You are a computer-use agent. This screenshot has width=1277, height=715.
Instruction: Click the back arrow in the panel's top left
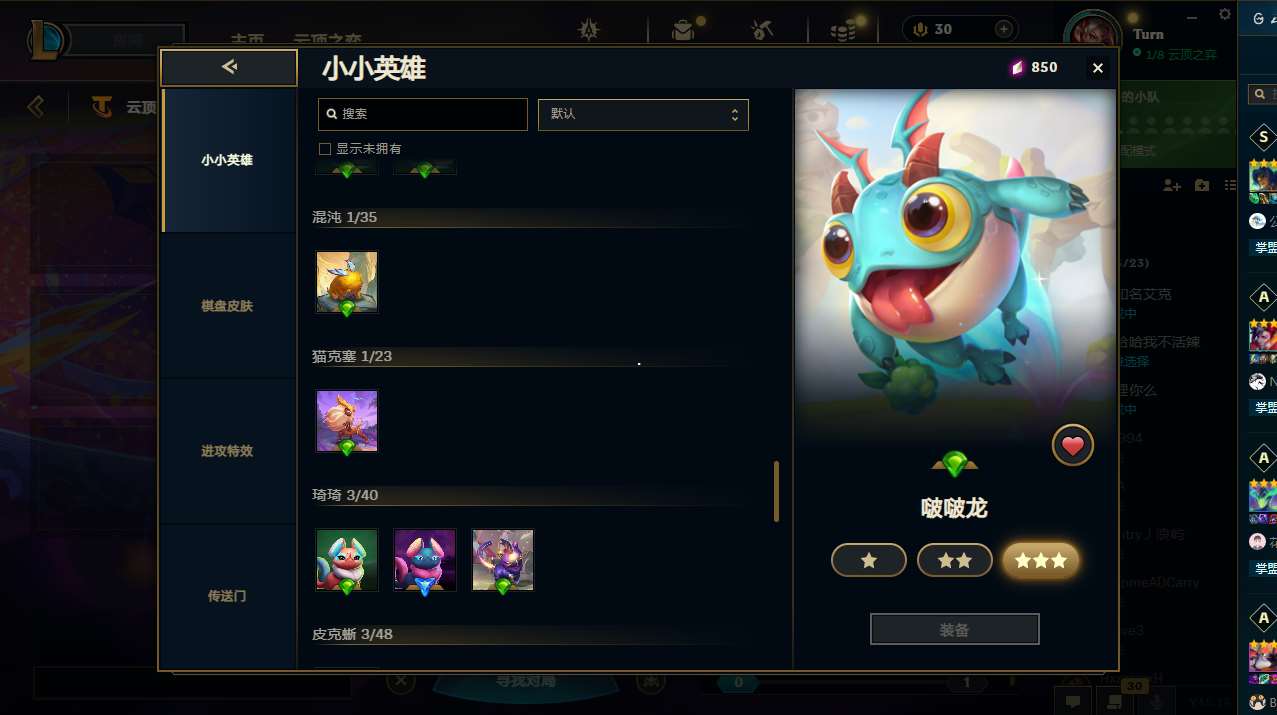pyautogui.click(x=229, y=67)
